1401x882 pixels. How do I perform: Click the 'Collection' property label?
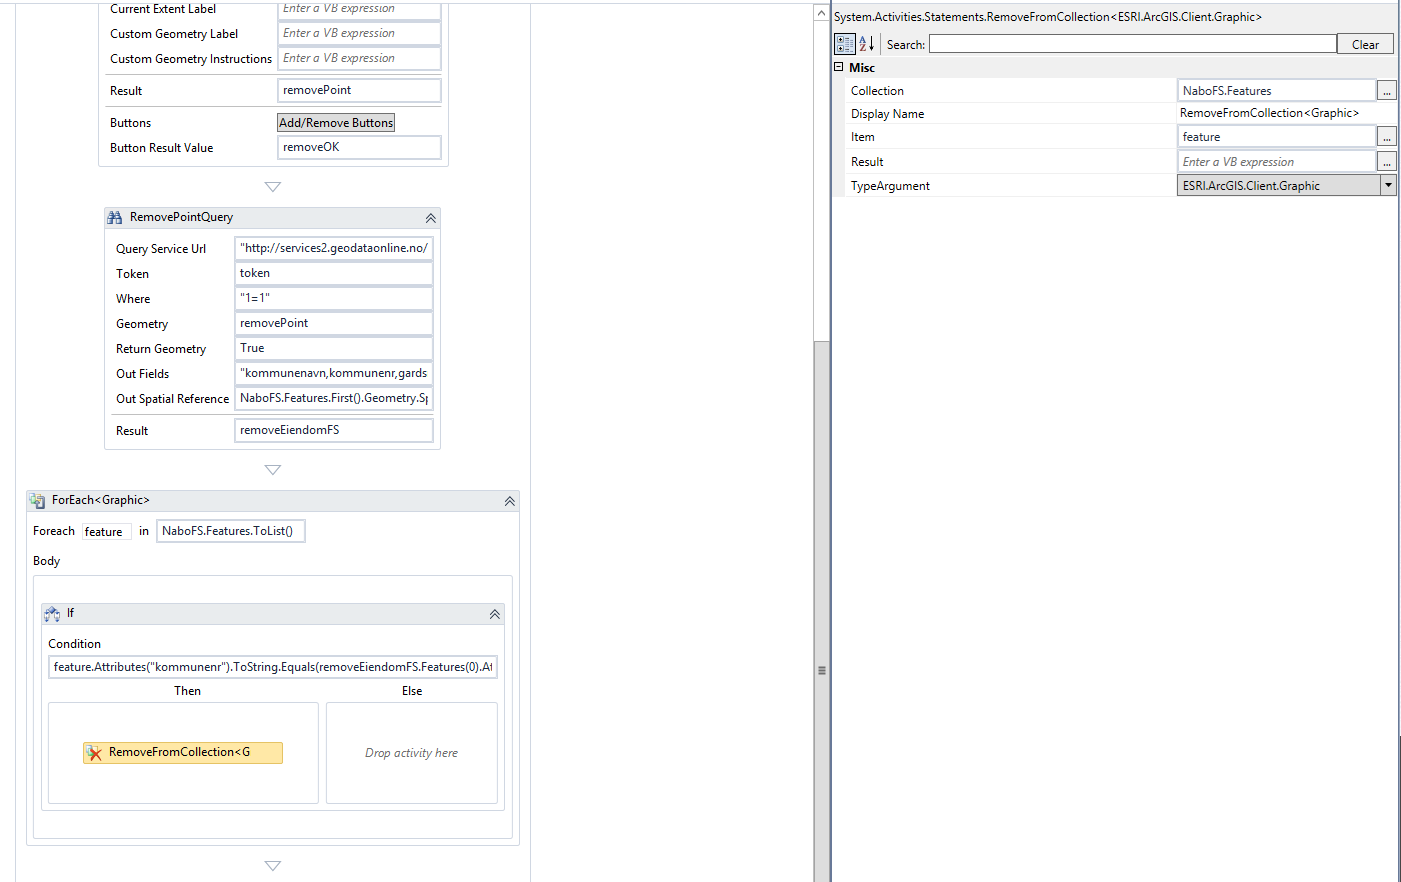(877, 91)
